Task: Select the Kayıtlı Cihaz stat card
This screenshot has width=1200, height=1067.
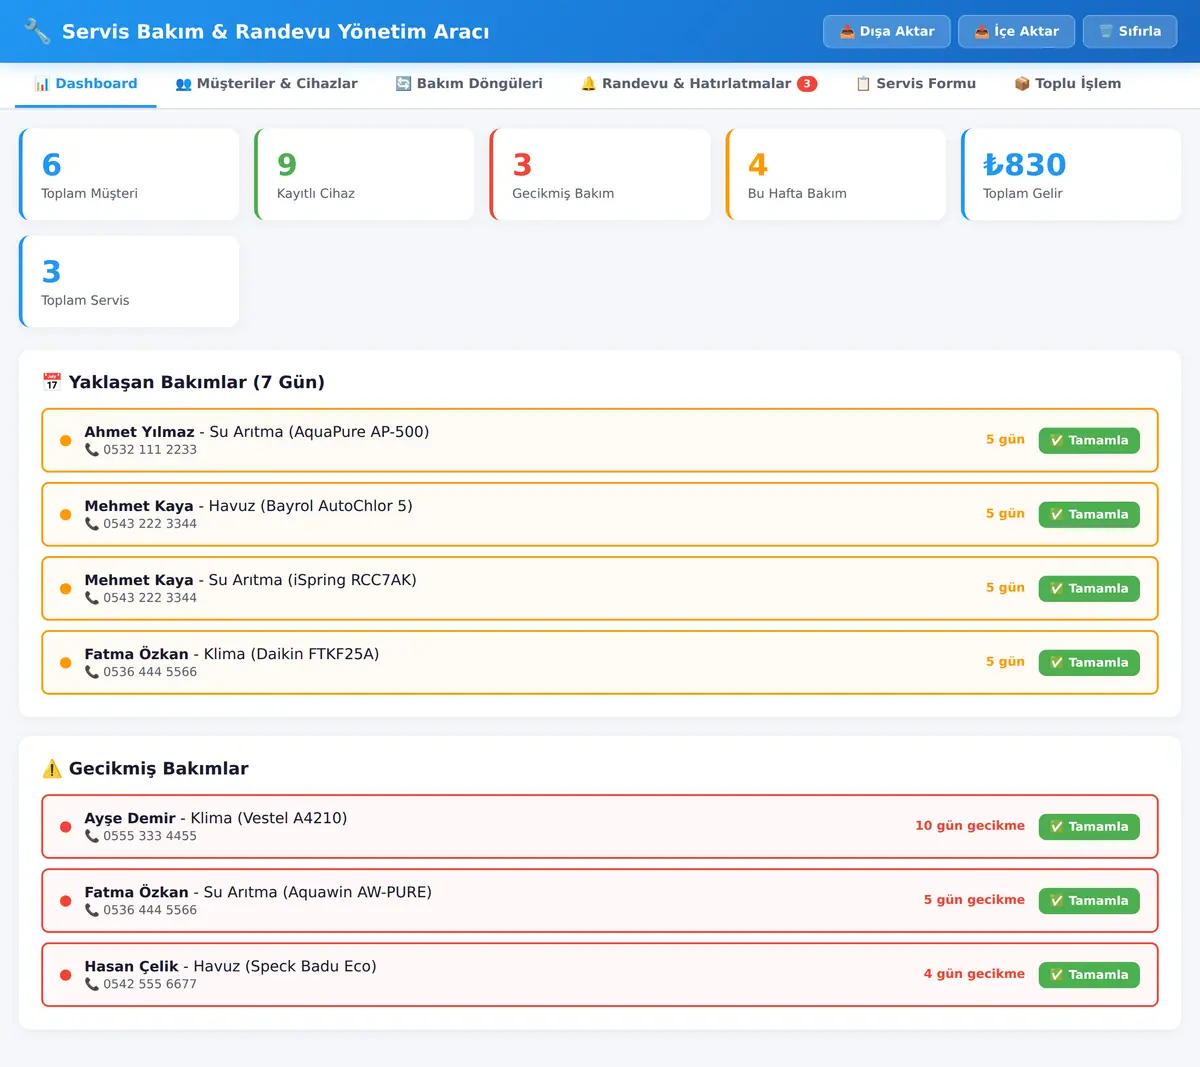Action: click(x=364, y=174)
